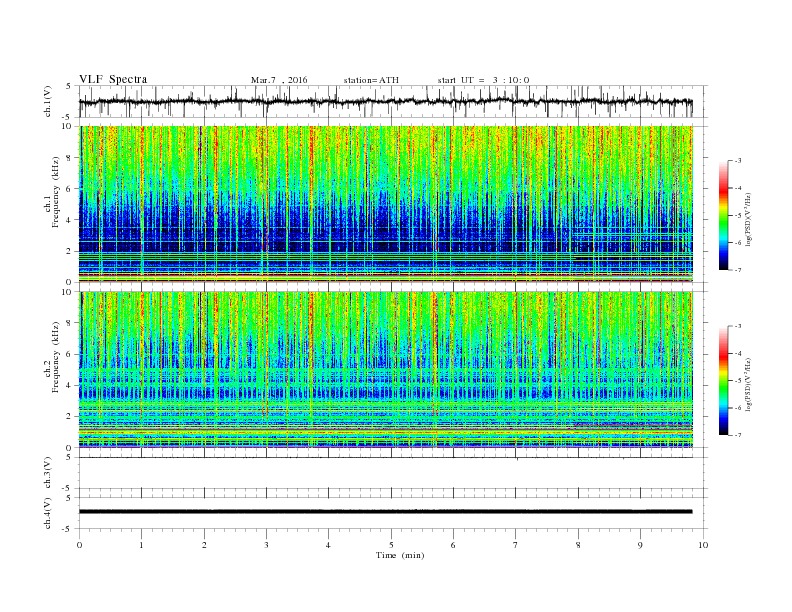This screenshot has width=792, height=612.
Task: Click the "2" kHz tick on ch.2 frequency axis
Action: click(70, 417)
